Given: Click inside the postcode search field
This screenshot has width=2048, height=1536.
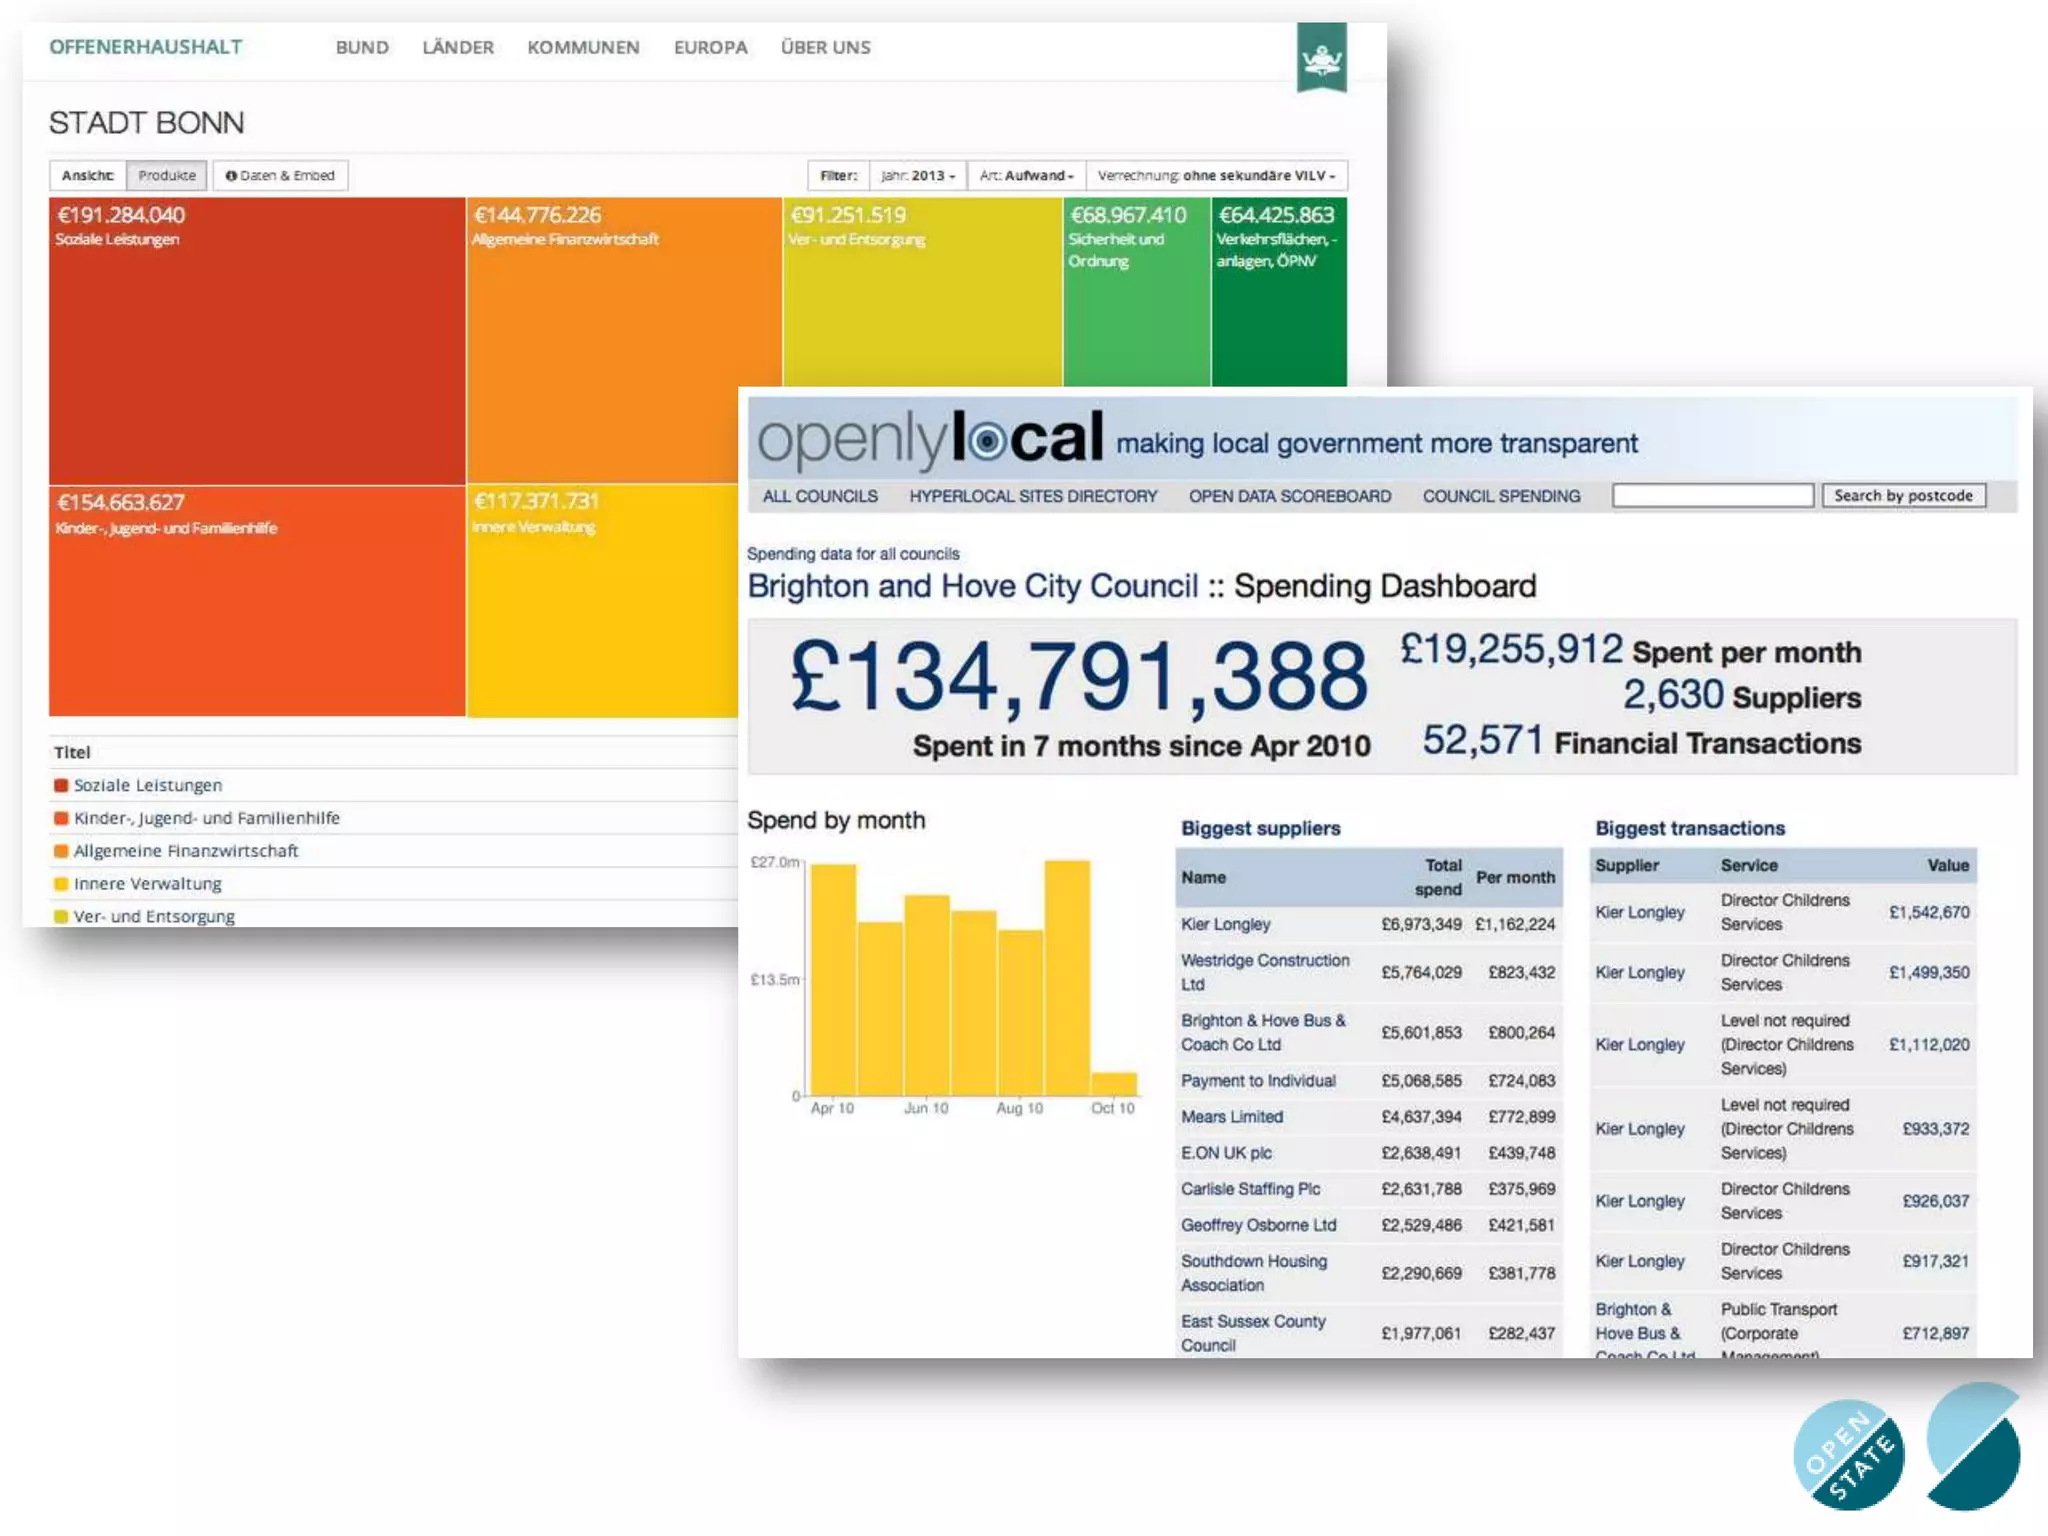Looking at the screenshot, I should pyautogui.click(x=1712, y=496).
